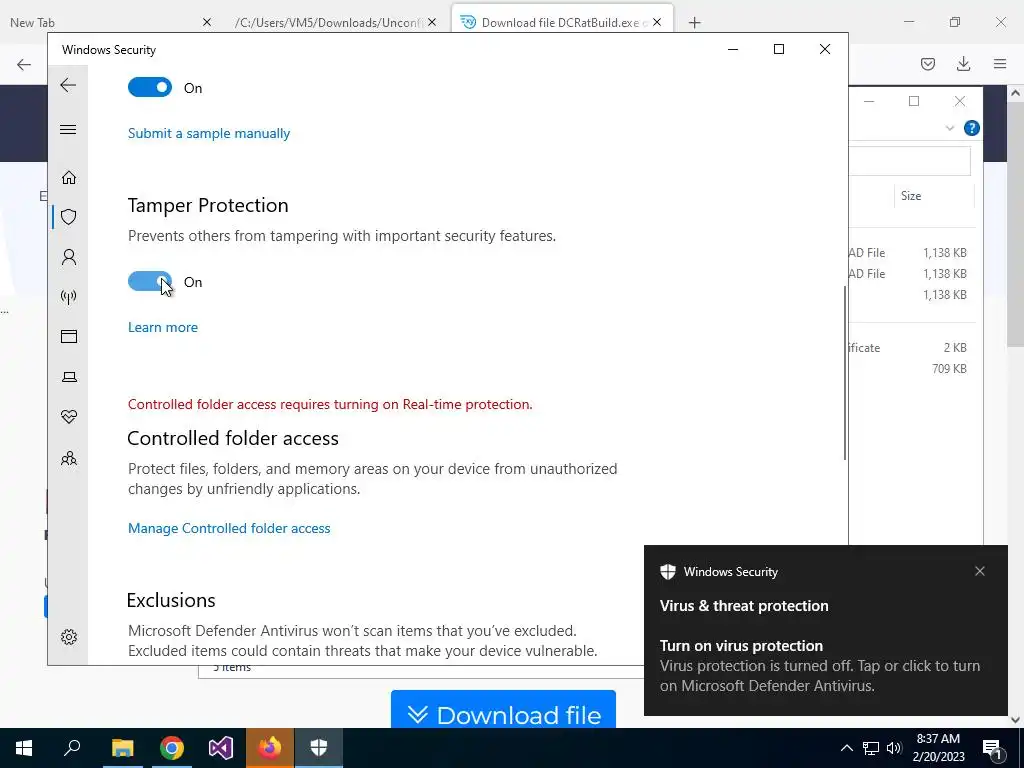Toggle the switch above Submit a sample
The width and height of the screenshot is (1024, 768).
(150, 88)
